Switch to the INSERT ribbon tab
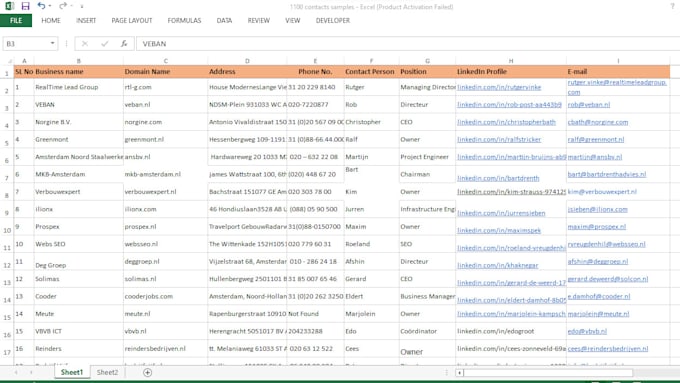The height and width of the screenshot is (383, 680). point(86,20)
